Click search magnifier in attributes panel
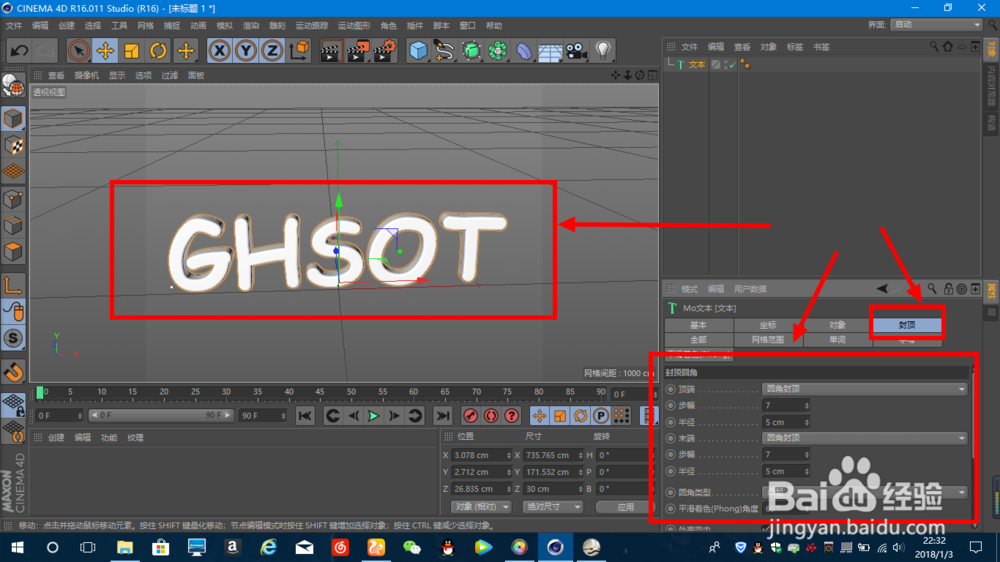Image resolution: width=1000 pixels, height=562 pixels. (932, 289)
